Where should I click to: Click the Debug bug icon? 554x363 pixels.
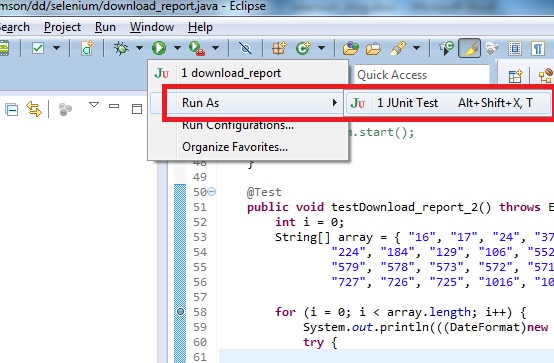click(121, 48)
